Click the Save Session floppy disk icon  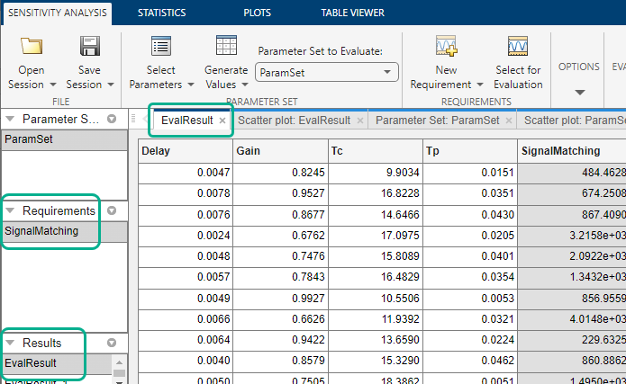90,46
